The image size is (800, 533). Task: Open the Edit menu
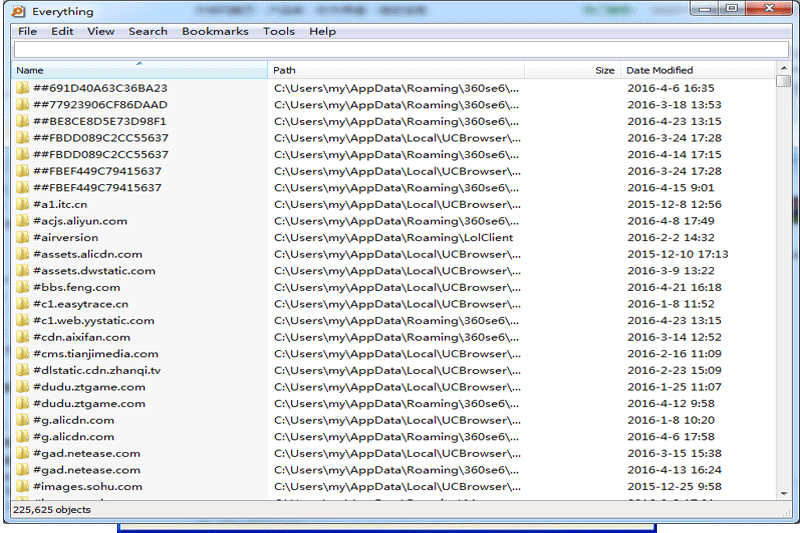click(62, 32)
